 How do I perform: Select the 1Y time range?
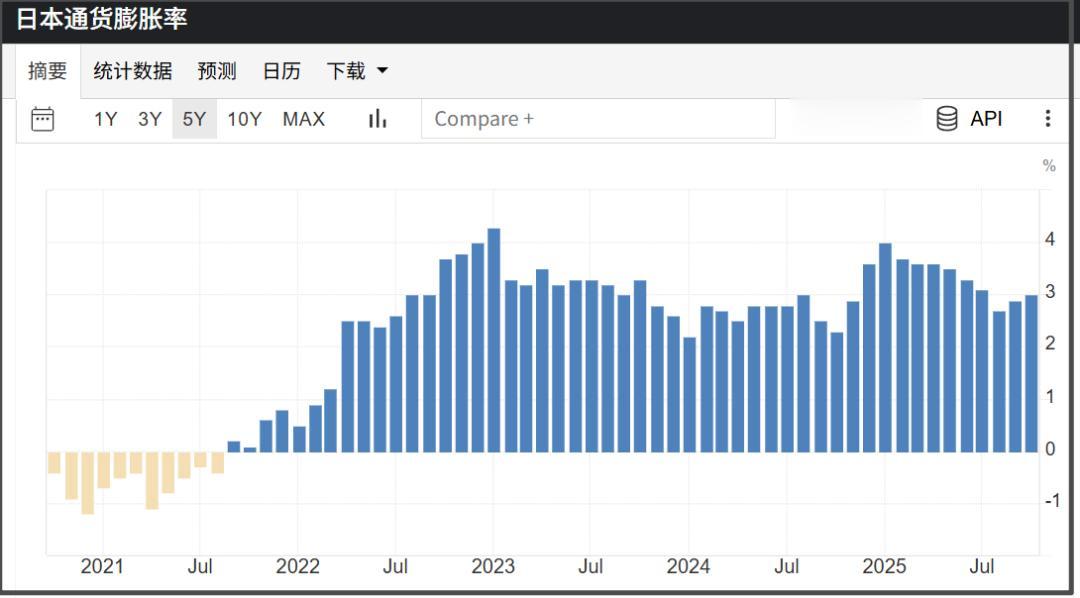pos(105,118)
